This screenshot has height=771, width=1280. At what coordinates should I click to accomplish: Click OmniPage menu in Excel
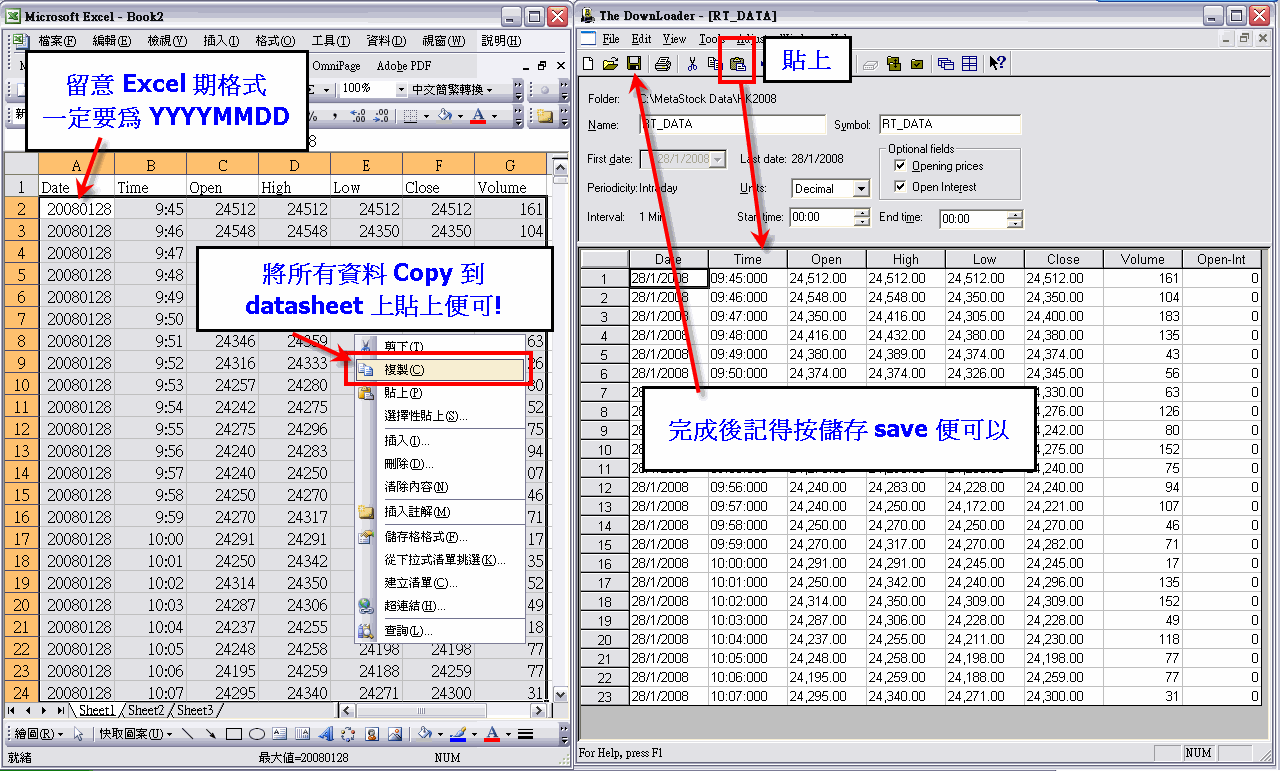pos(336,66)
